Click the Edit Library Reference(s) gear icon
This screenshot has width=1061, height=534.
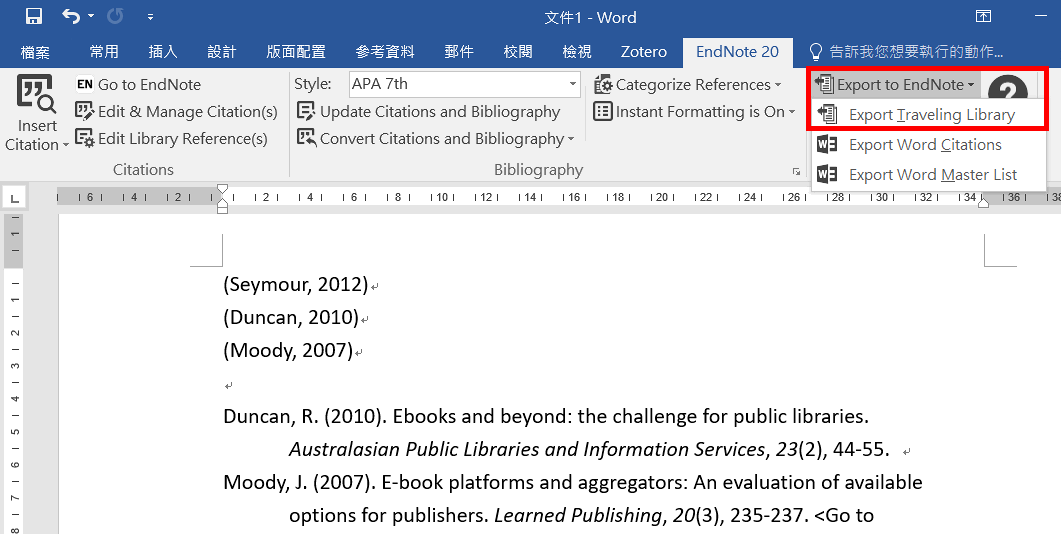point(85,138)
